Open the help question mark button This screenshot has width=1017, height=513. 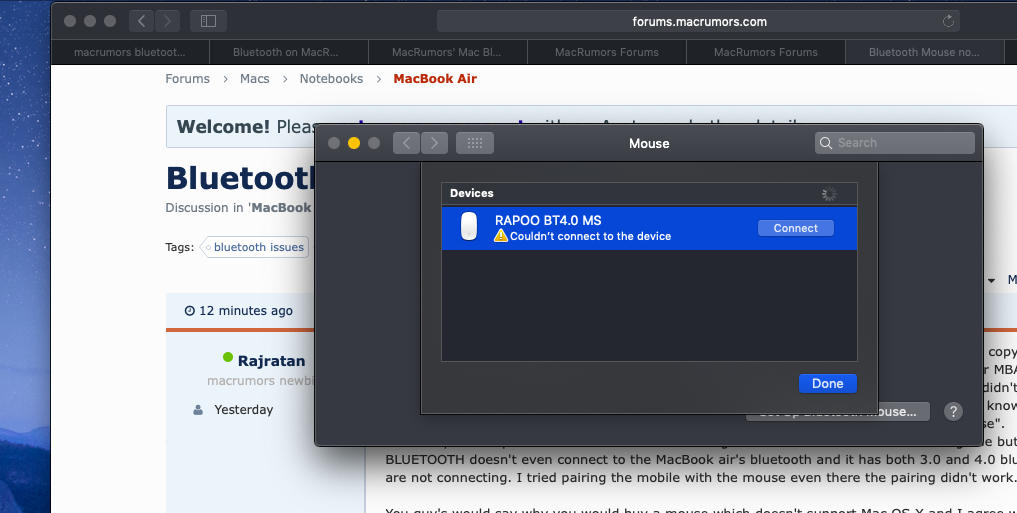953,411
